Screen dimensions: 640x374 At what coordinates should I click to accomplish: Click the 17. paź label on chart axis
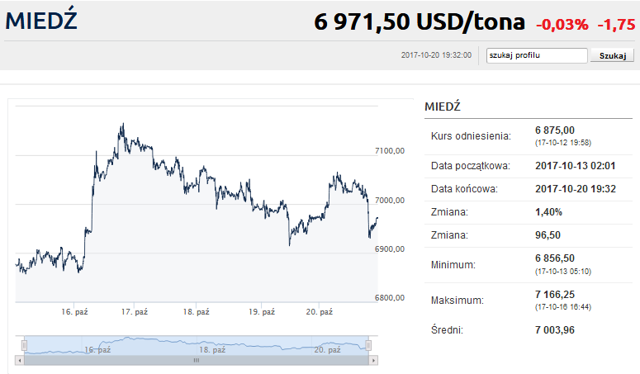(134, 312)
